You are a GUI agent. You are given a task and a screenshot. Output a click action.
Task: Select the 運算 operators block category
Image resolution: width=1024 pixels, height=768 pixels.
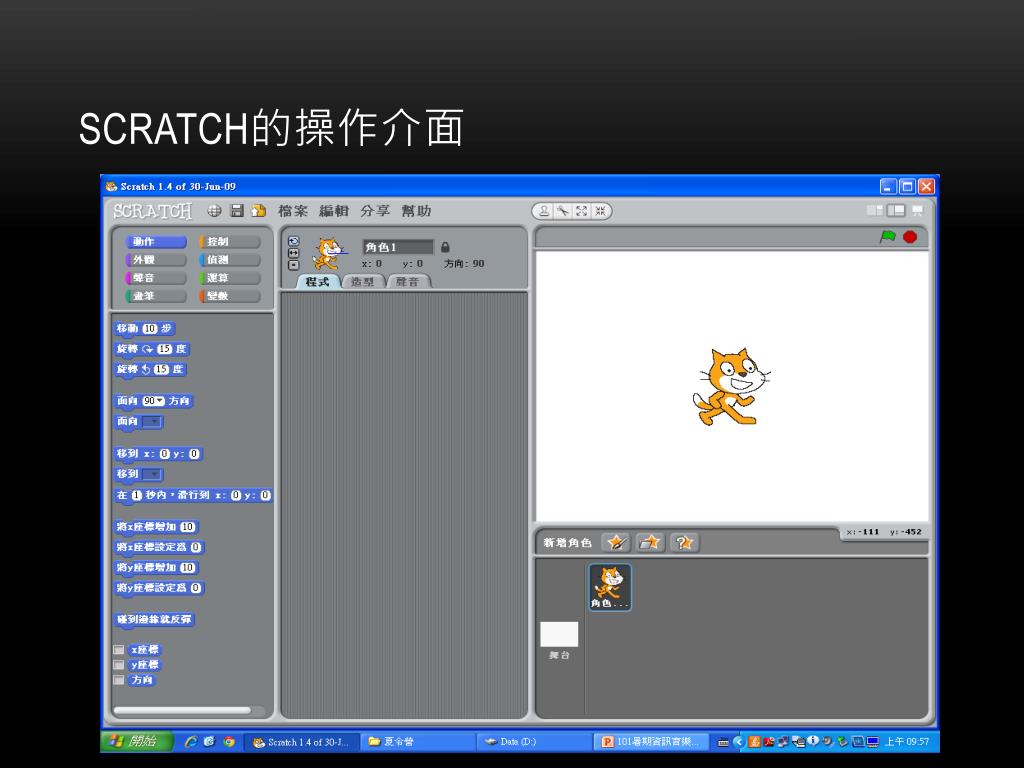point(230,278)
